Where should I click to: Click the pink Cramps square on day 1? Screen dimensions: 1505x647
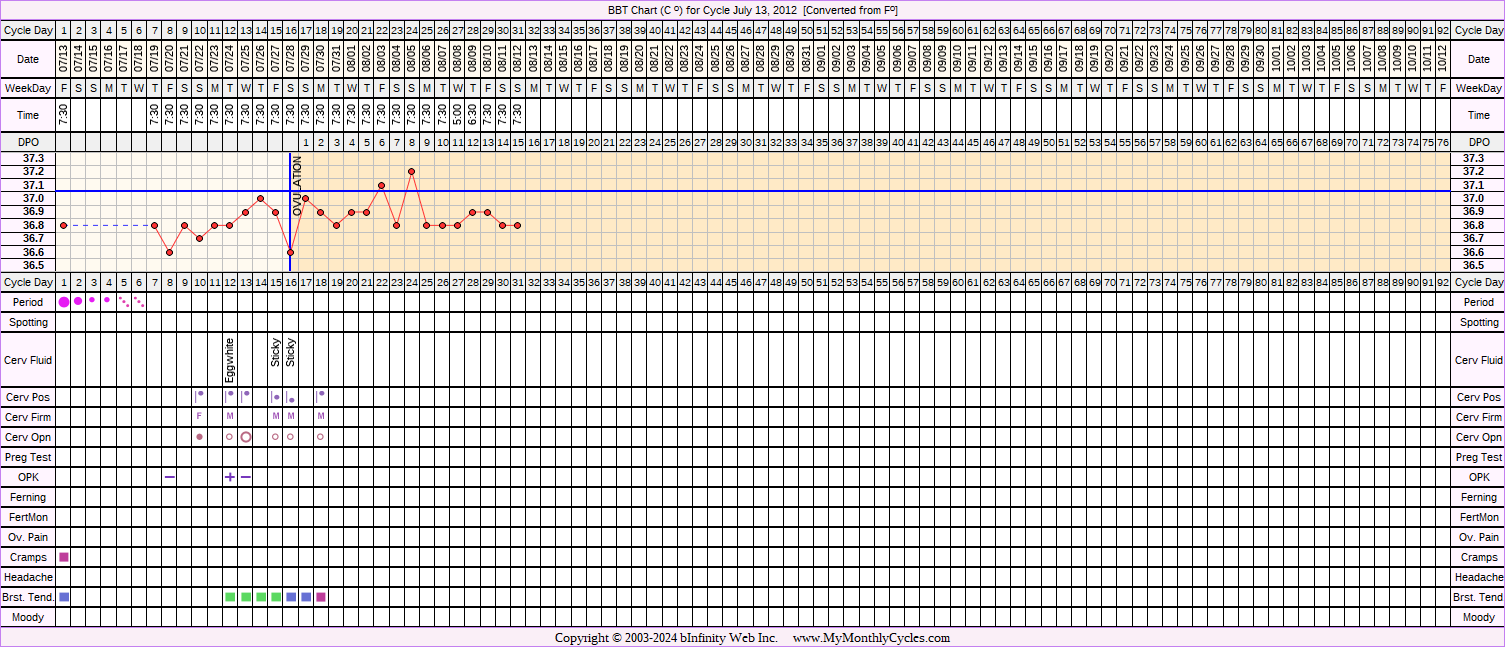[x=64, y=557]
